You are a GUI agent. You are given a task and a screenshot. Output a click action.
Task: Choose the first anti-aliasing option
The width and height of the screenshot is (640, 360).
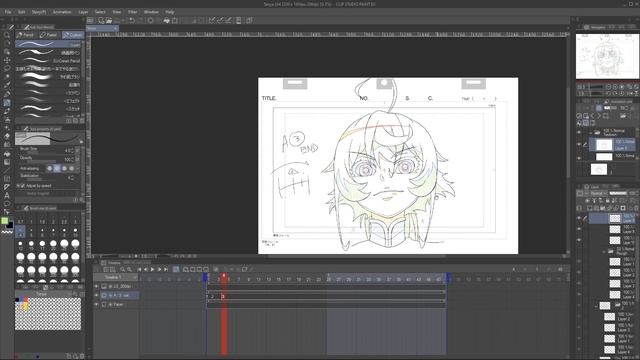(x=50, y=168)
